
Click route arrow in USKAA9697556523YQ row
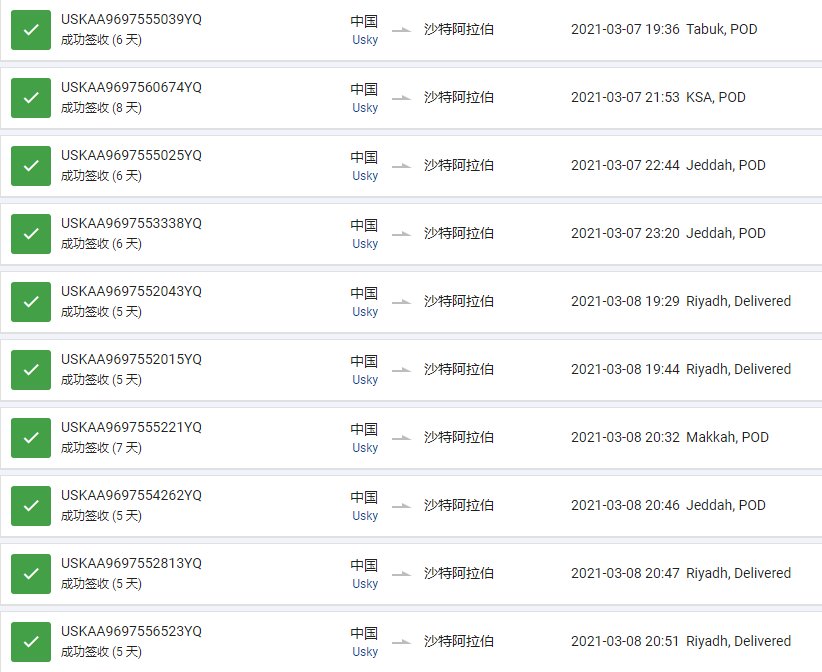402,642
